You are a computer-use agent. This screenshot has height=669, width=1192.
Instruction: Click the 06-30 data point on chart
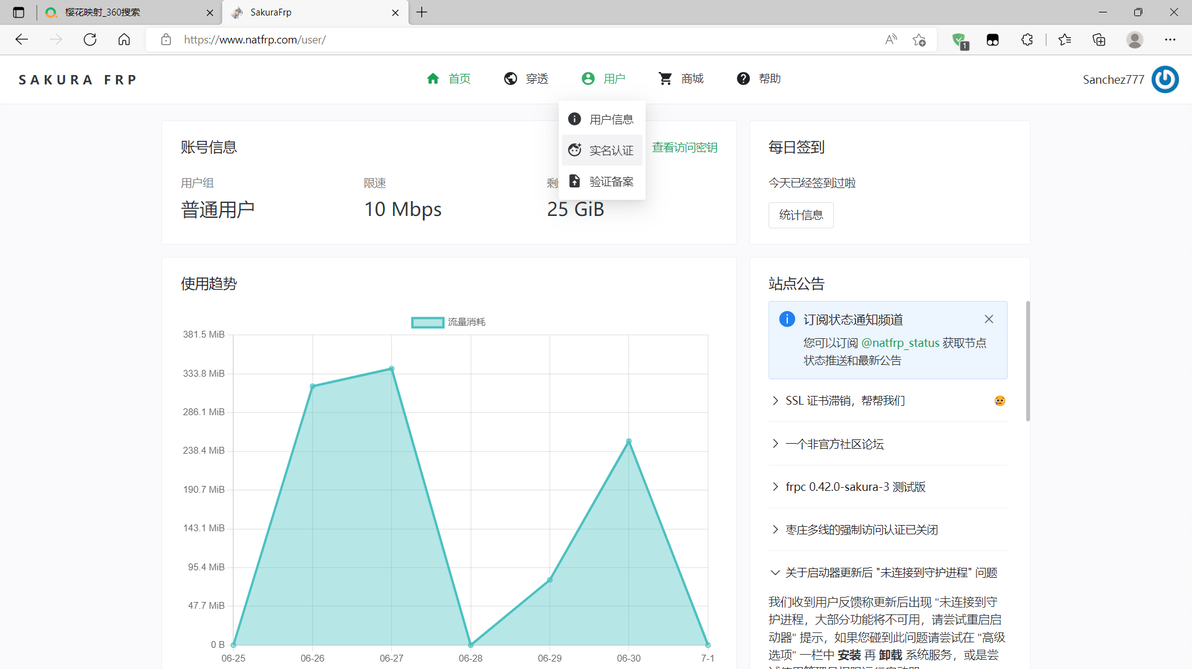coord(629,441)
